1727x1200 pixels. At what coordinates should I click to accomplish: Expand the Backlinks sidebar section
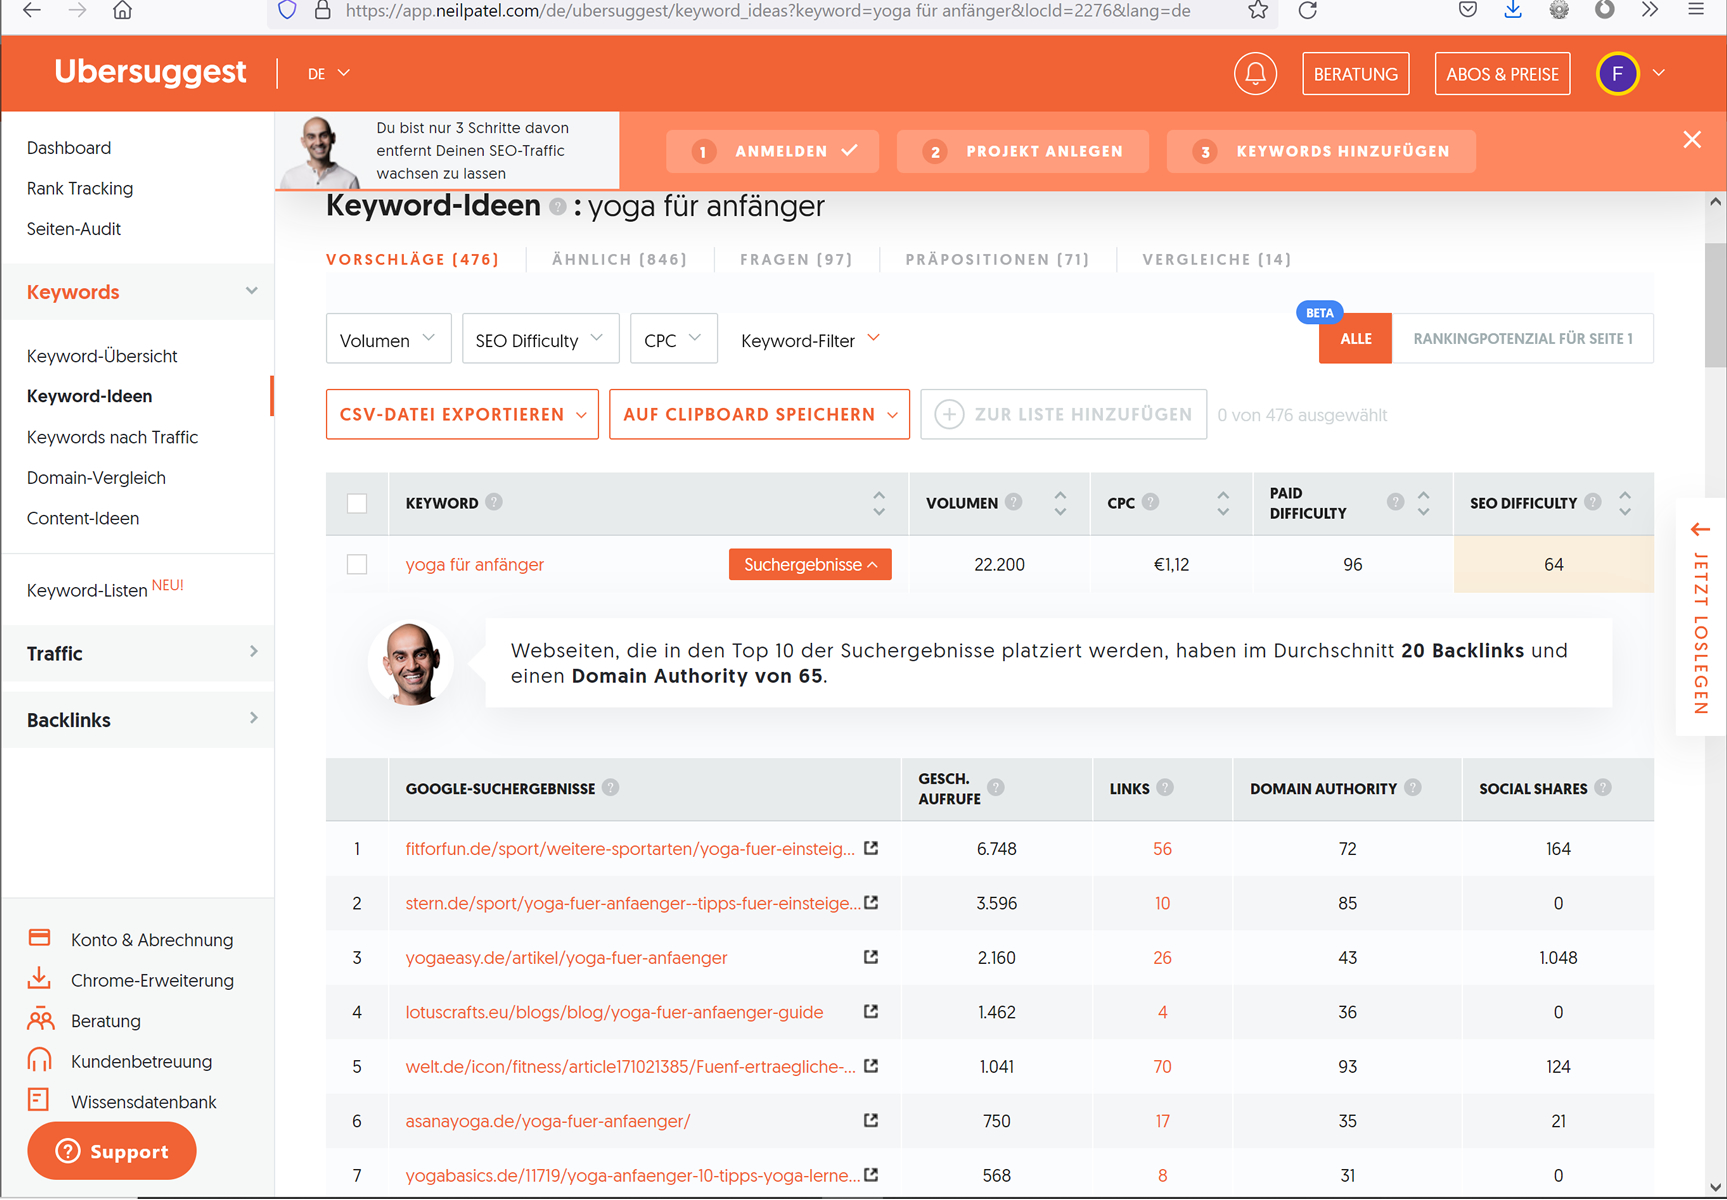pos(138,720)
